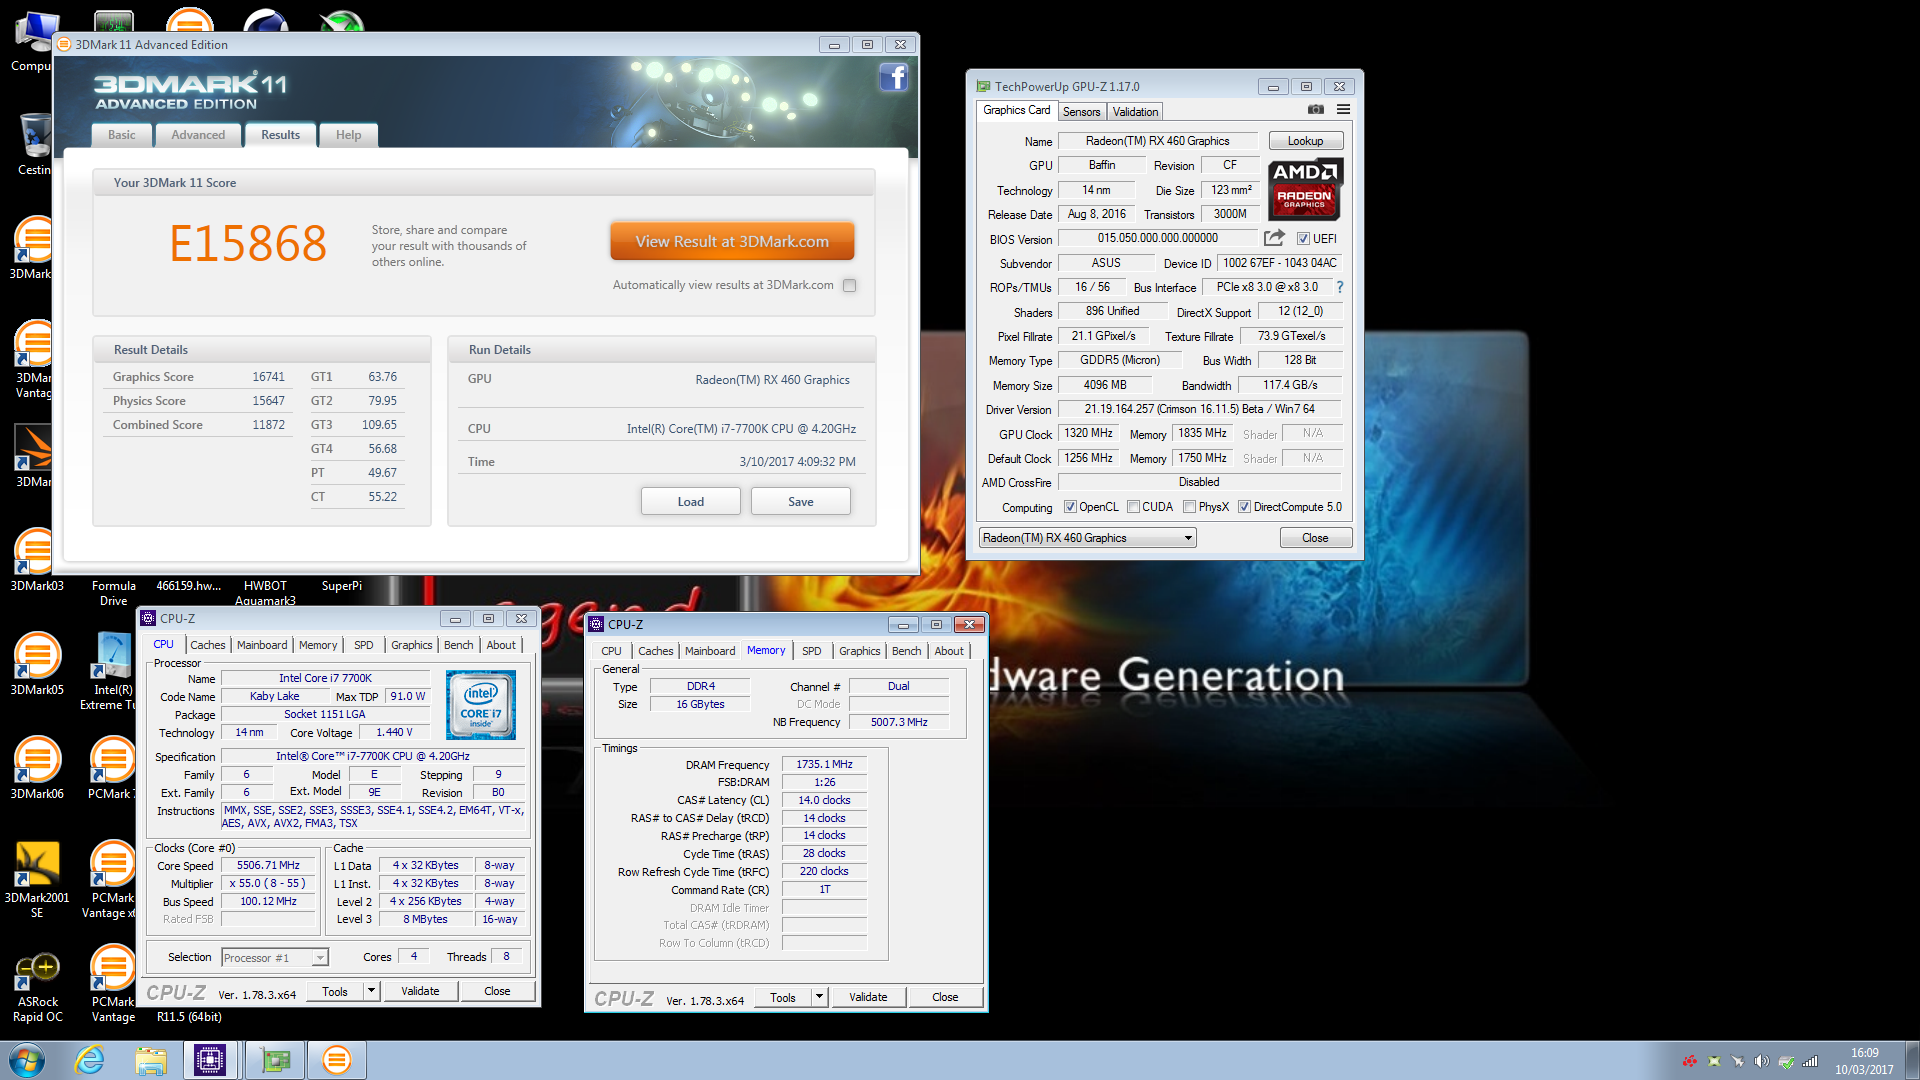Click Save button in Run Details
Image resolution: width=1920 pixels, height=1080 pixels.
coord(801,502)
